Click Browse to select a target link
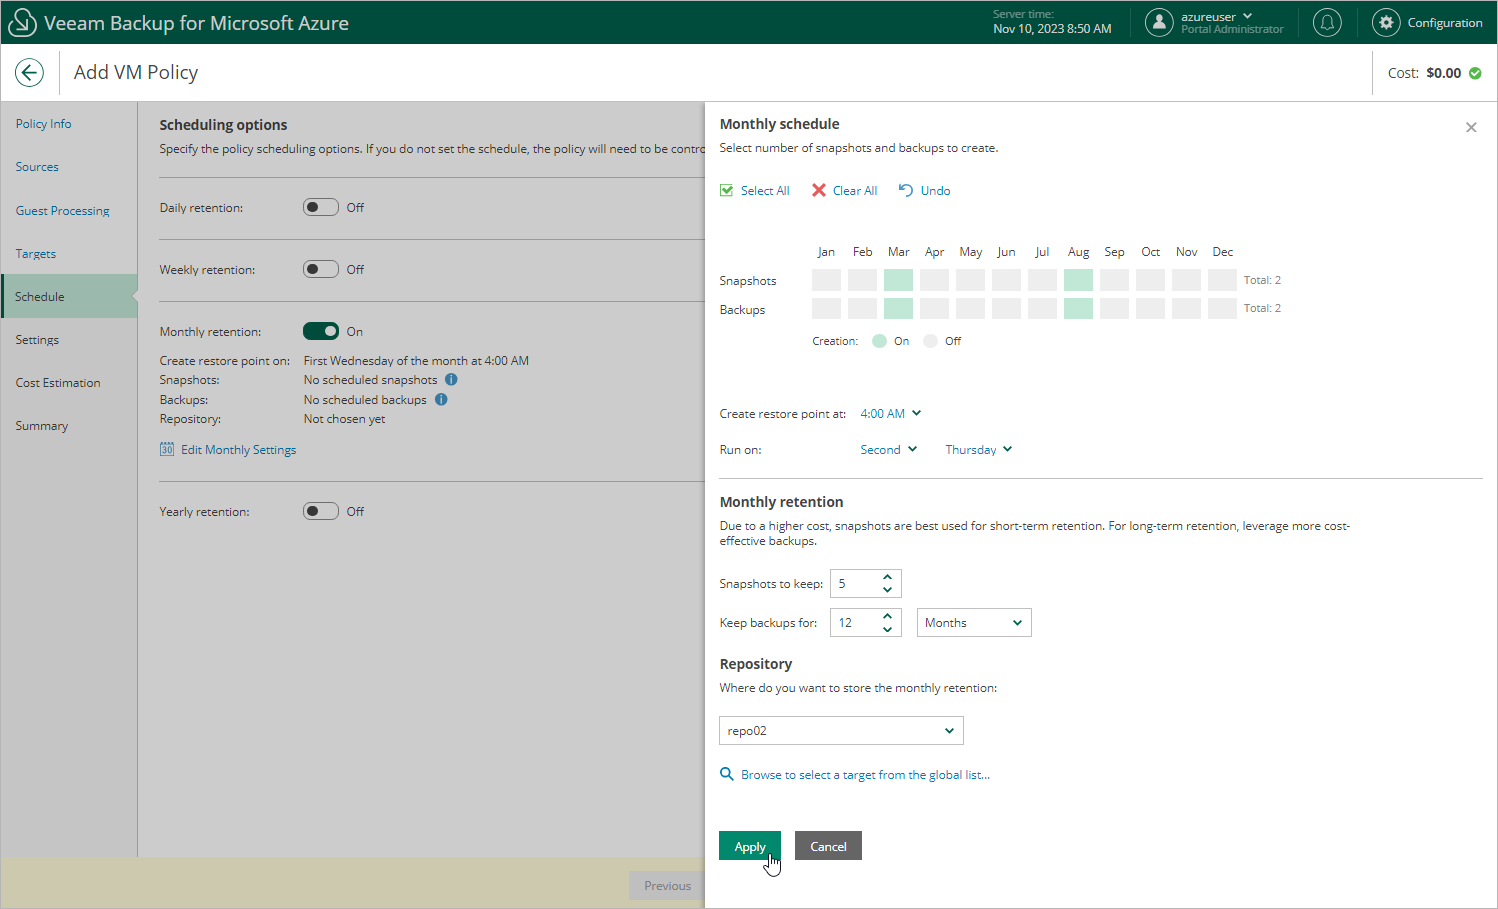 tap(865, 775)
